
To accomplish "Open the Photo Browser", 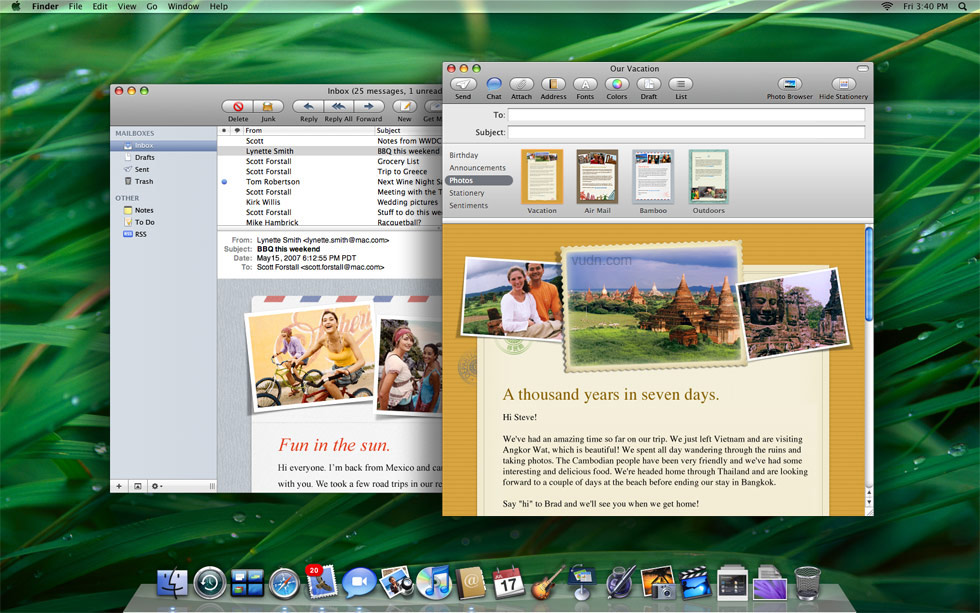I will [790, 84].
